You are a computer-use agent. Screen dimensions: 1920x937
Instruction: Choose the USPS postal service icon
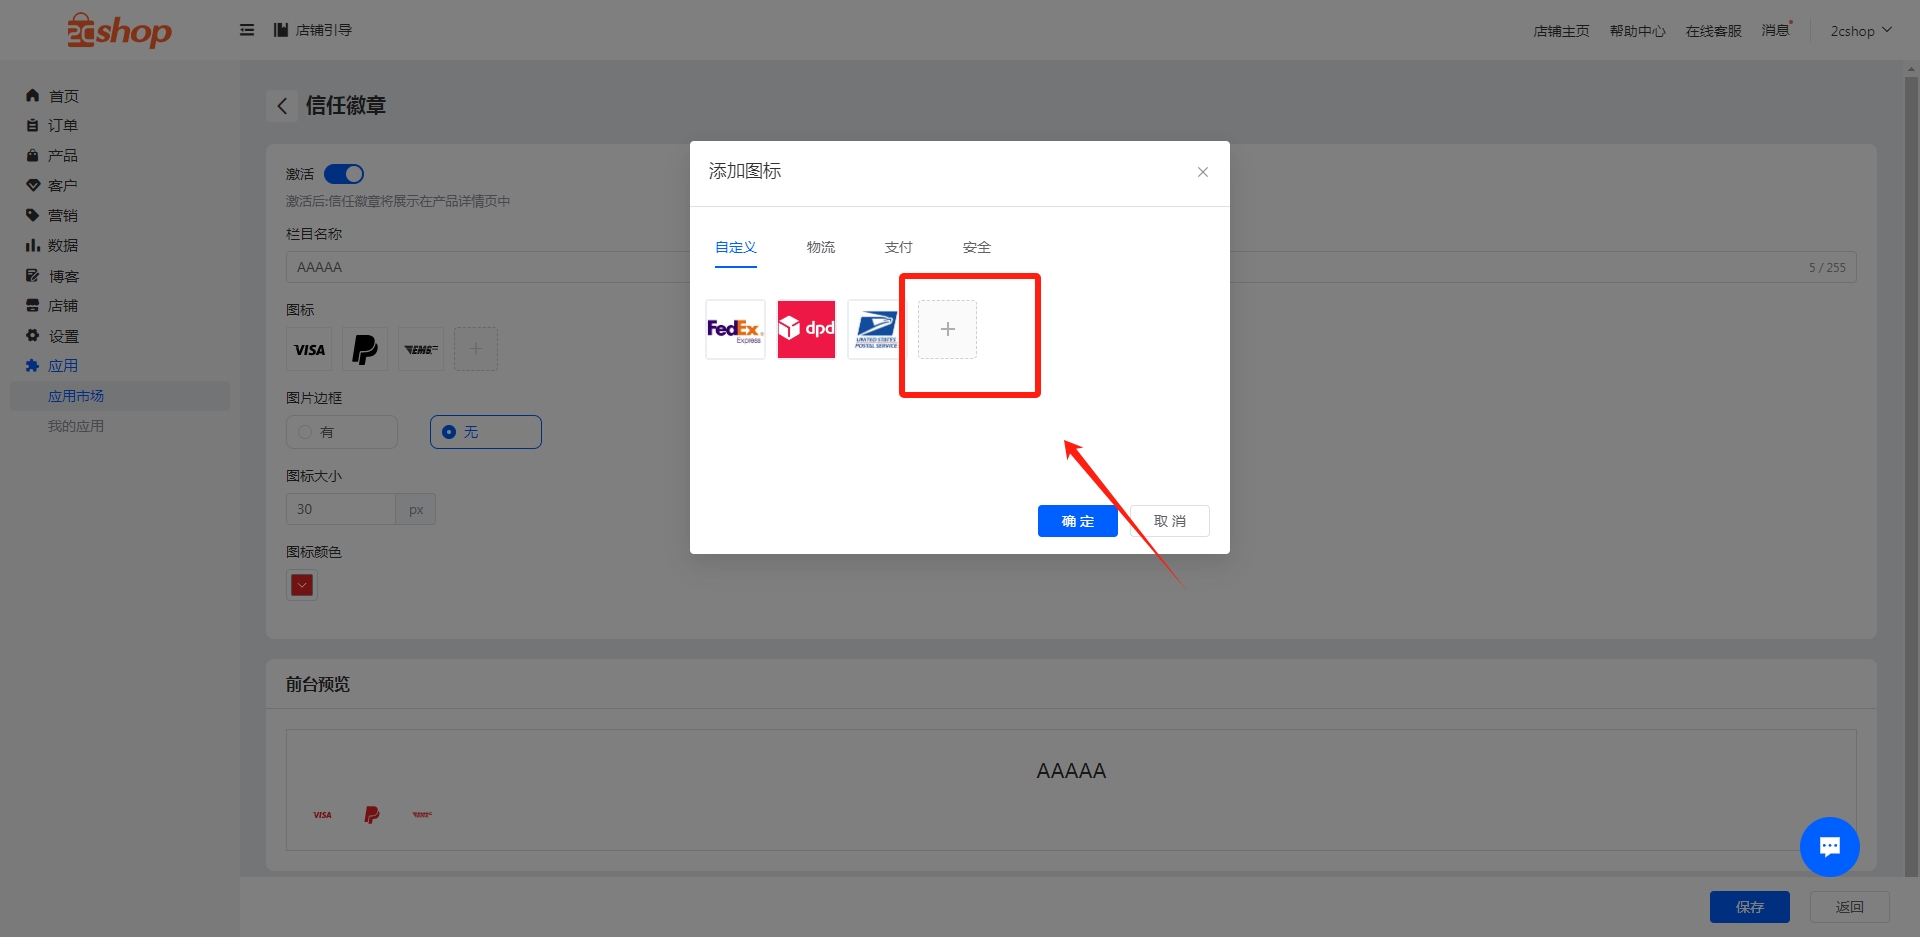pyautogui.click(x=876, y=329)
